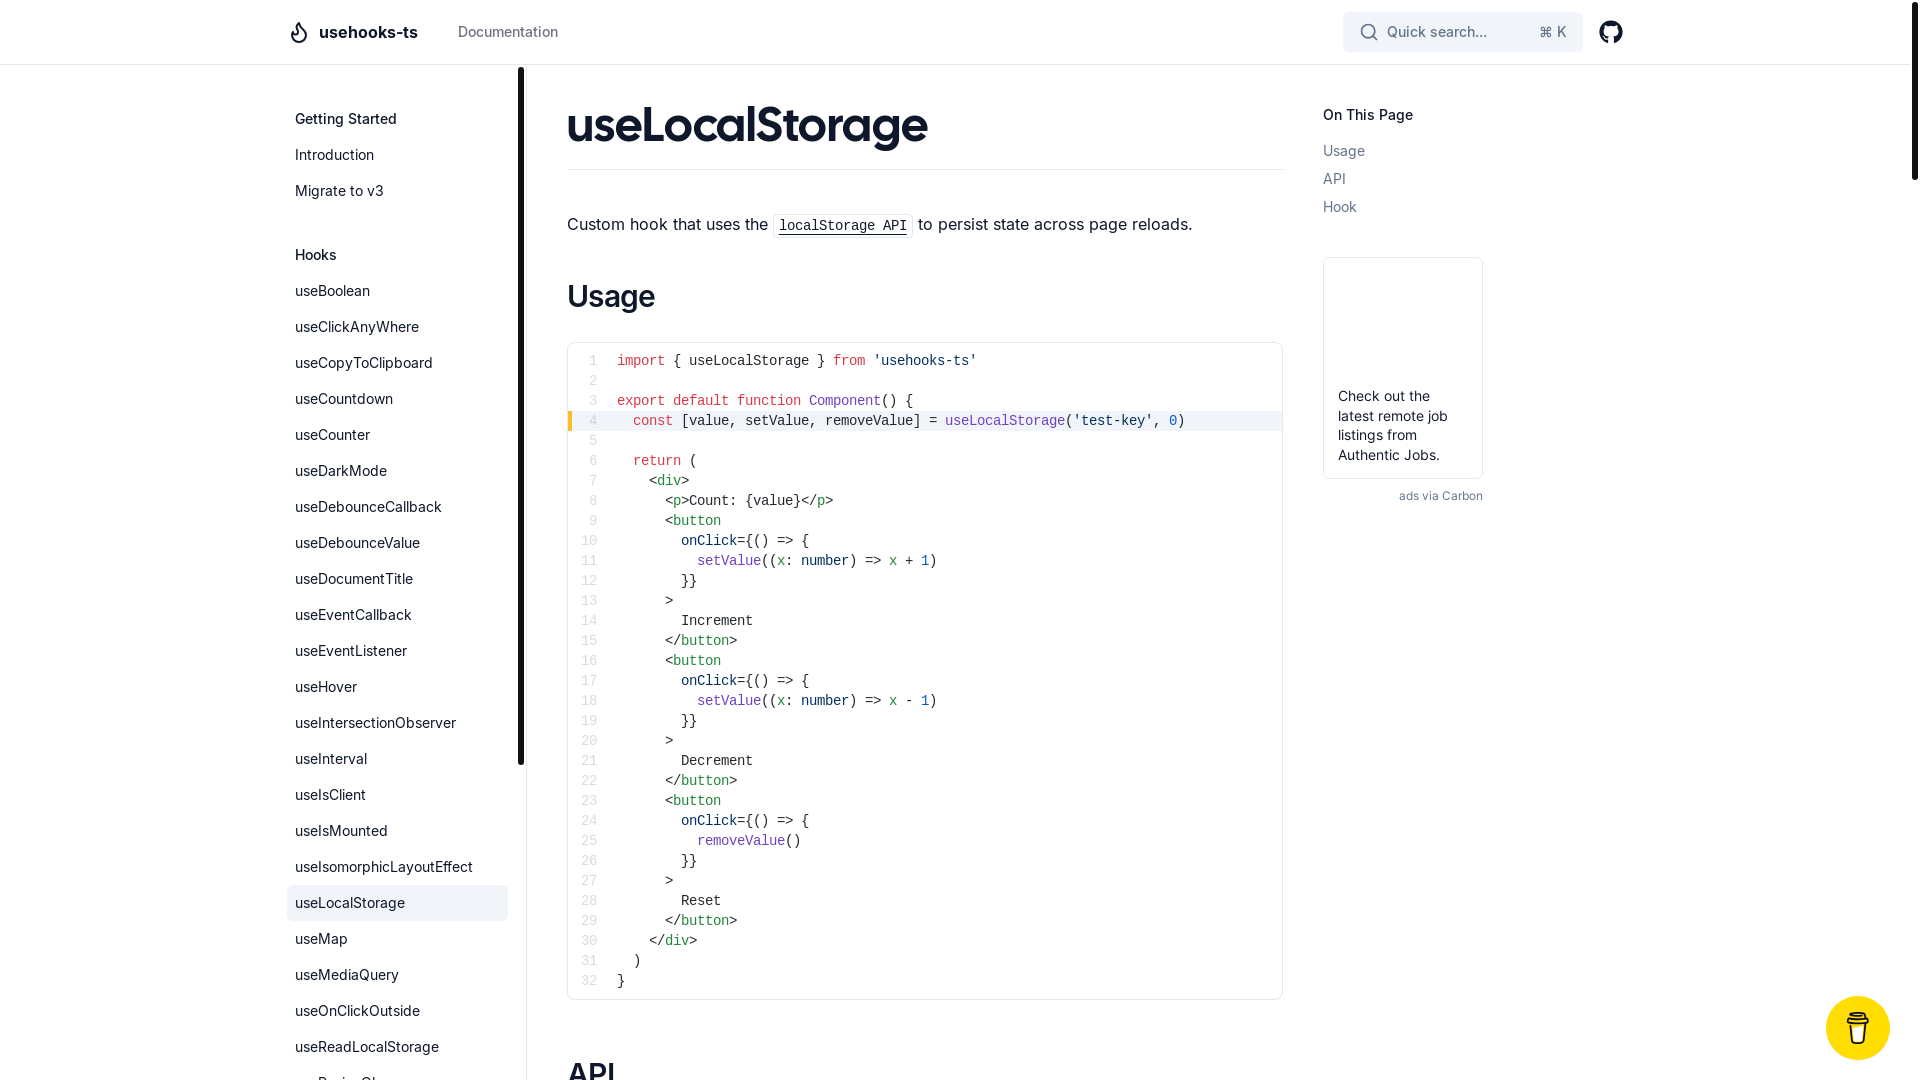Open Migrate to v3 page
Viewport: 1920px width, 1080px height.
tap(397, 191)
